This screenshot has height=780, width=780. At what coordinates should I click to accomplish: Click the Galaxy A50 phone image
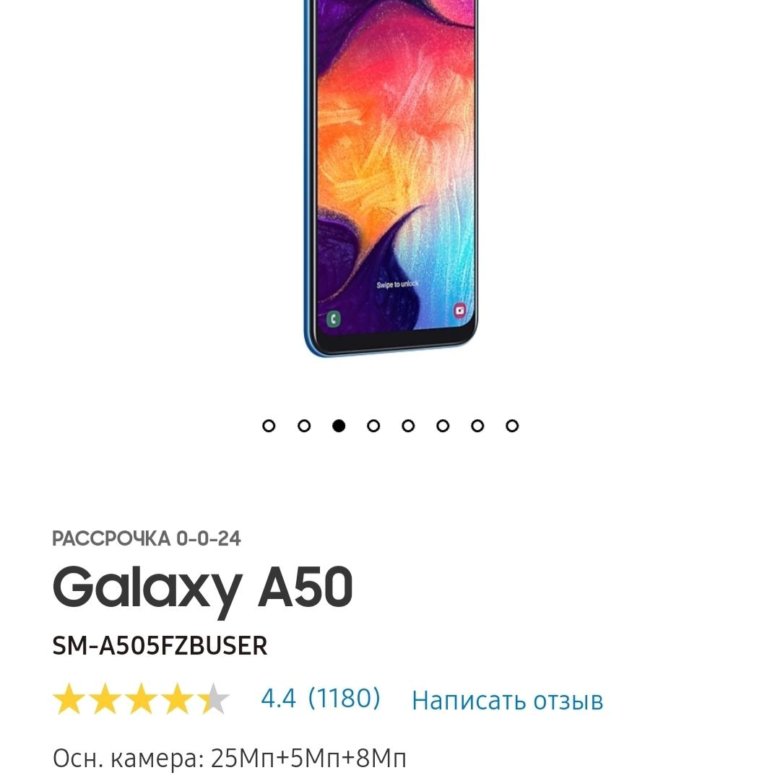click(x=391, y=178)
